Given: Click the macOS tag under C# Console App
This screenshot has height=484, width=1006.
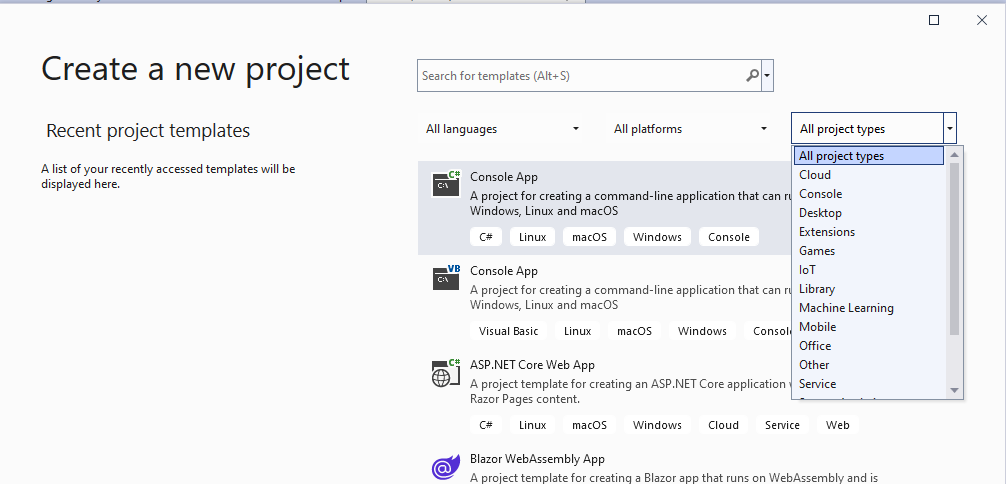Looking at the screenshot, I should 590,237.
